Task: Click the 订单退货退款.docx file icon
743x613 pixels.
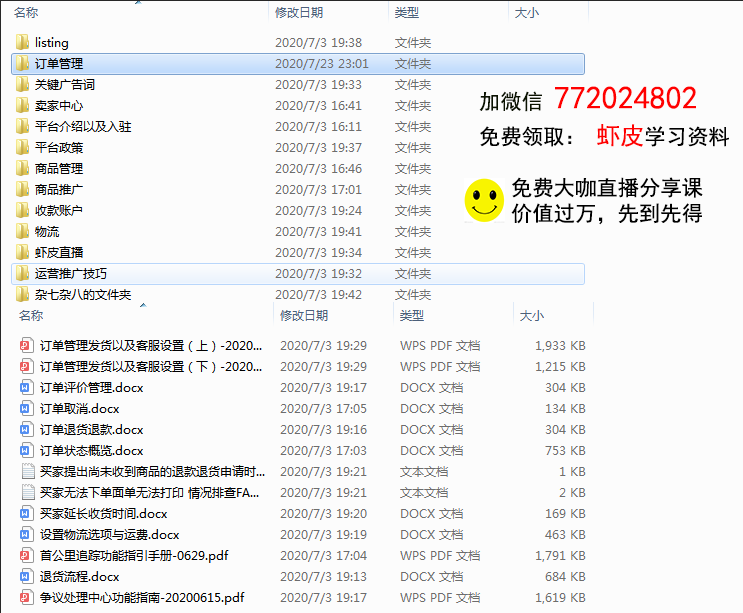Action: click(x=27, y=429)
